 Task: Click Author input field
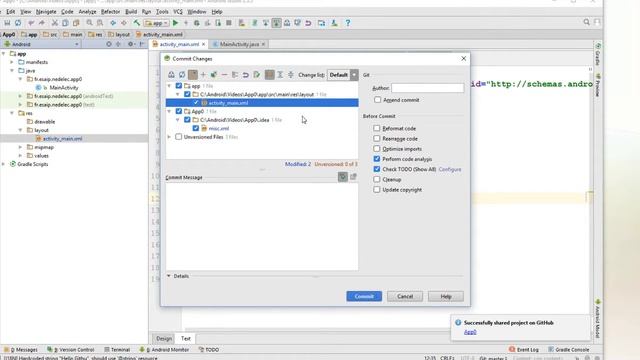point(427,88)
